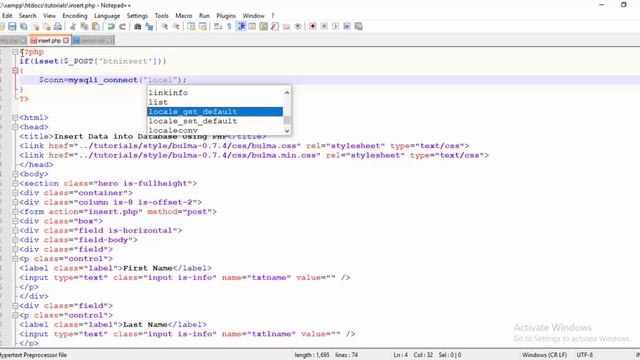The height and width of the screenshot is (360, 640).
Task: Toggle Word Wrap in the toolbar
Action: click(218, 27)
